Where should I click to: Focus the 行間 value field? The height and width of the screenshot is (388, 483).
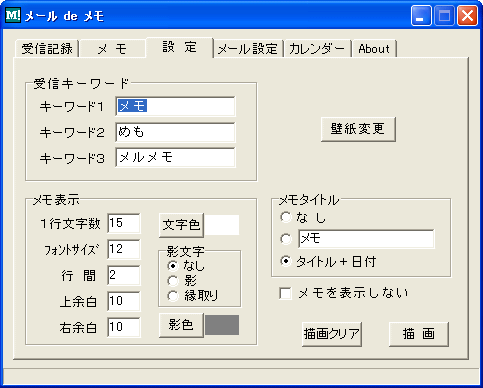[124, 275]
